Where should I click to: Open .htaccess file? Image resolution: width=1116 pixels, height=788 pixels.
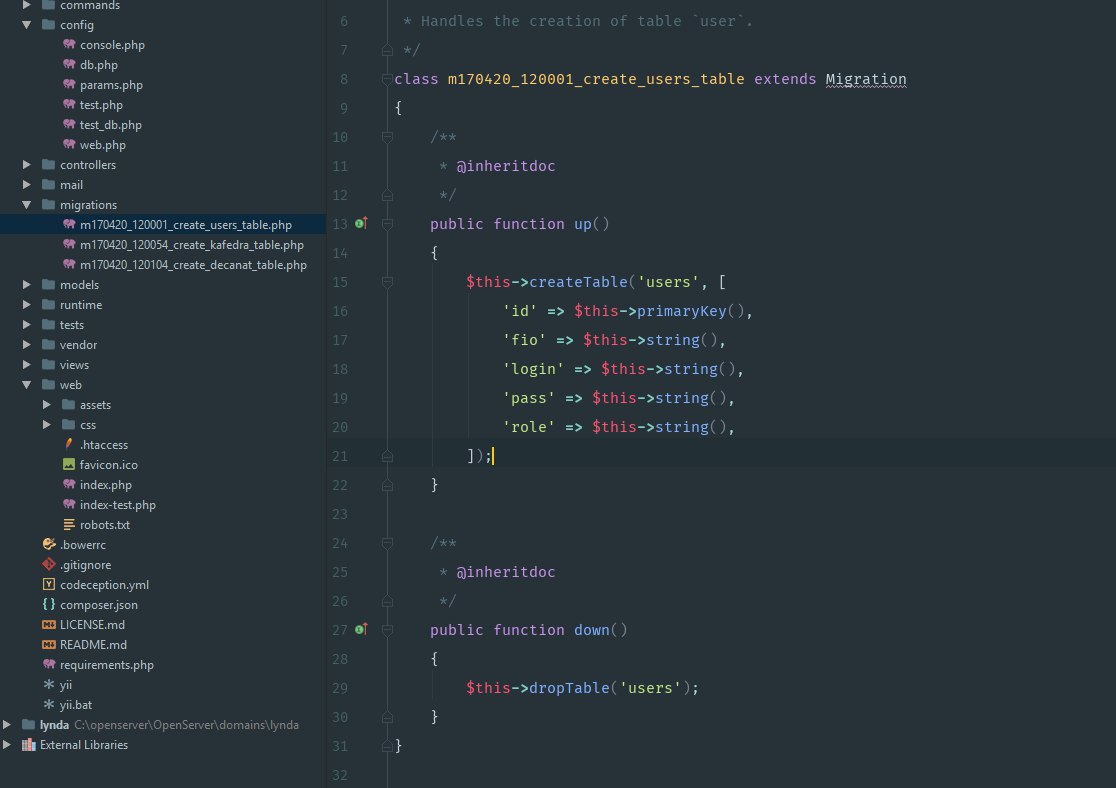pos(104,445)
